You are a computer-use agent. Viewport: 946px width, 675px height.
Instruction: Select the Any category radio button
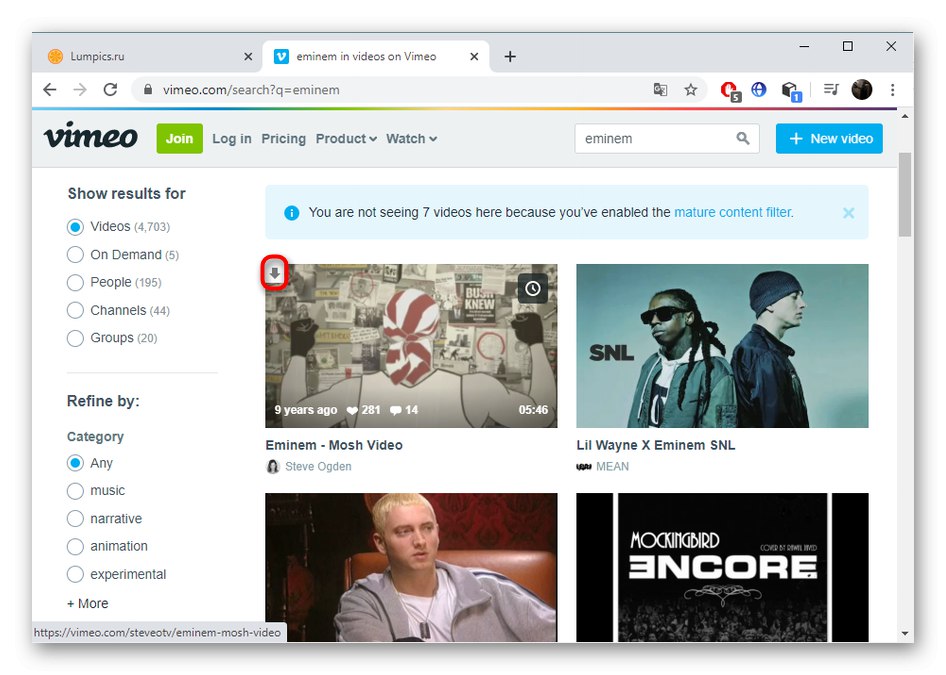[x=75, y=463]
